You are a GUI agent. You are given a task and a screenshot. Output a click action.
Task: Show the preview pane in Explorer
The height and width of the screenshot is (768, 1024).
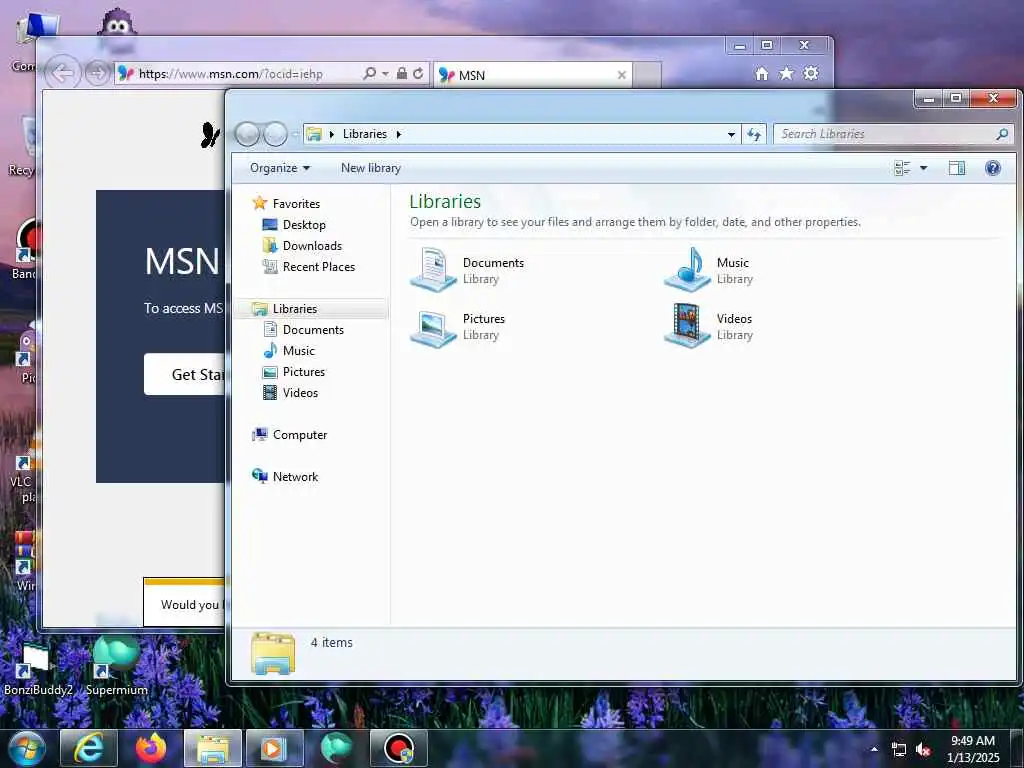(957, 168)
